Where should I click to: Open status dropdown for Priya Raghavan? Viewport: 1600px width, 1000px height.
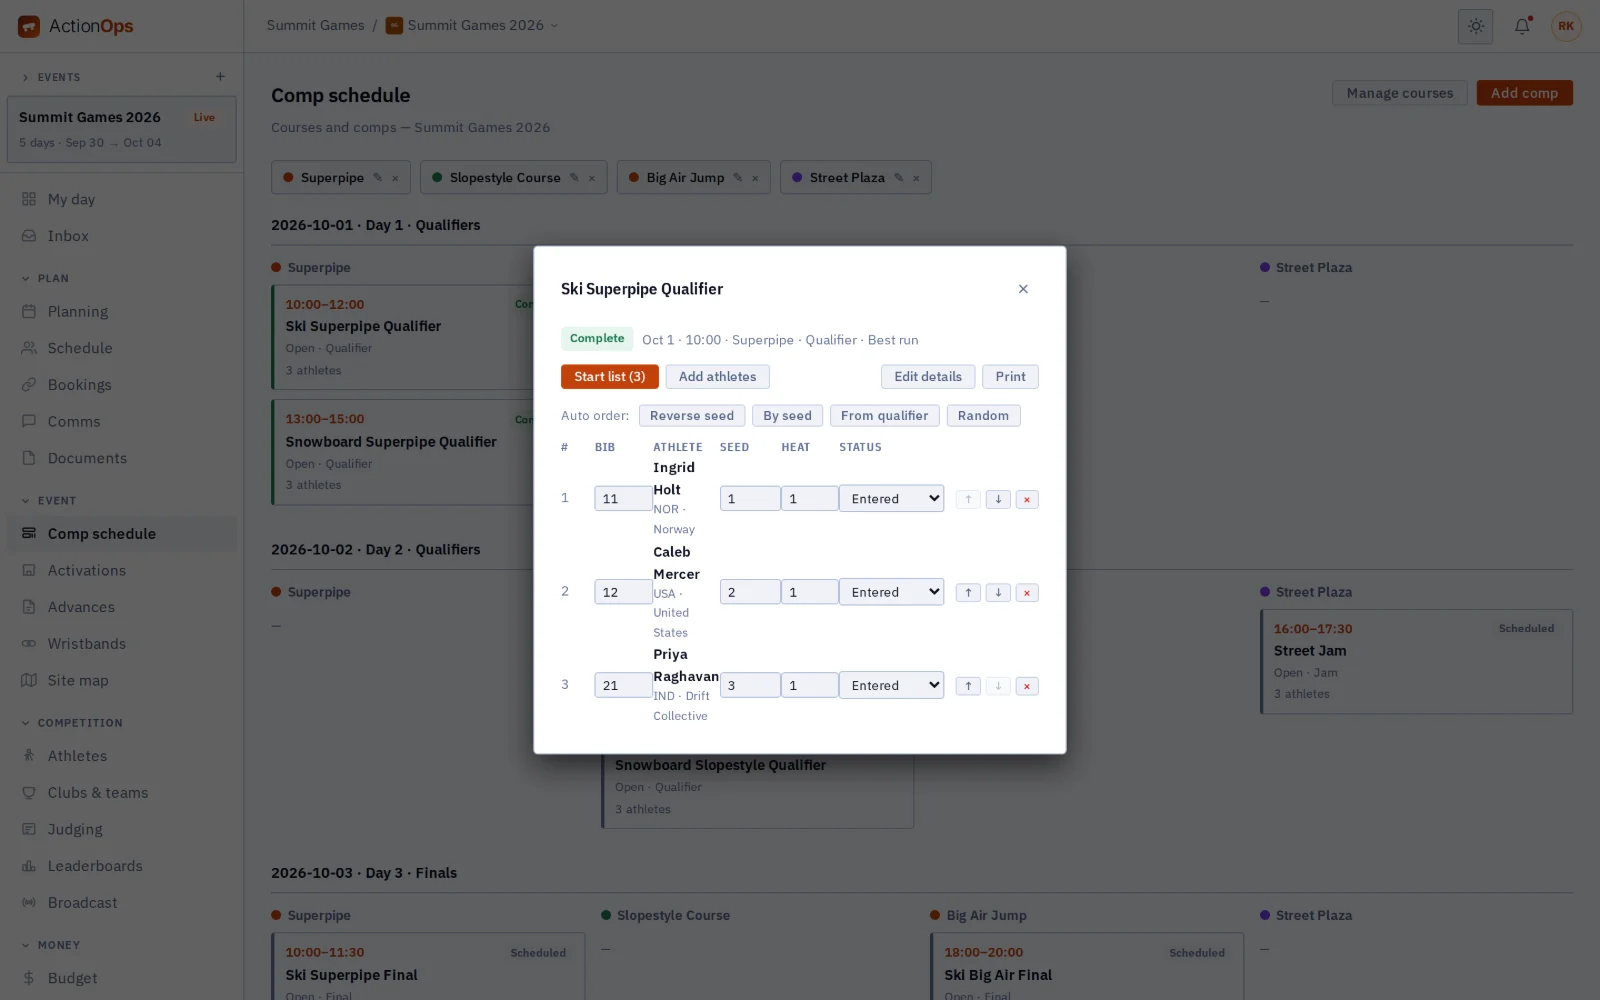(x=891, y=685)
